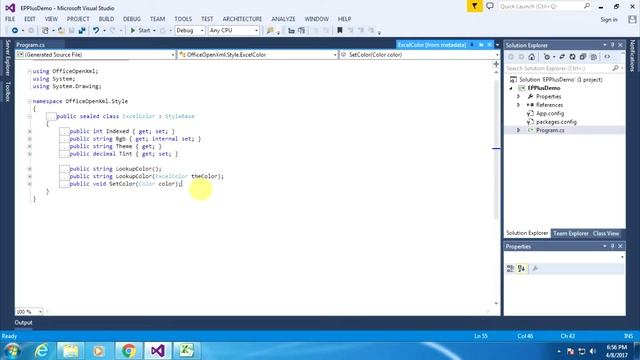Click into the Quick Launch search box

544,6
